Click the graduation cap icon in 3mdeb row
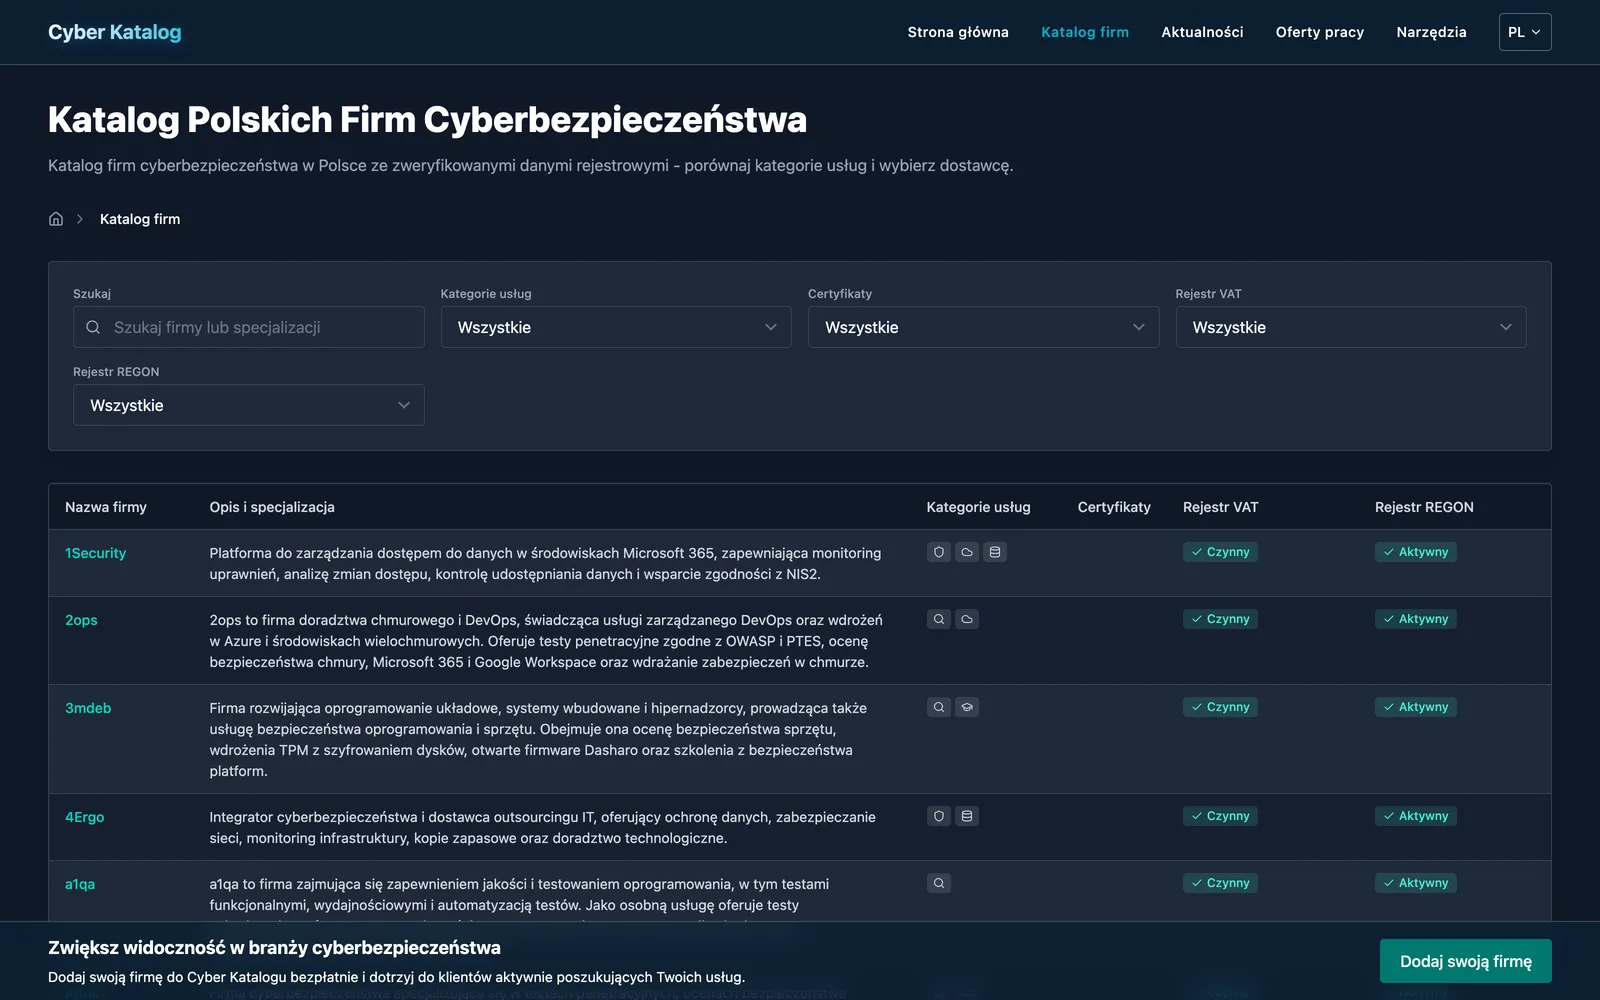This screenshot has height=1000, width=1600. (x=966, y=707)
